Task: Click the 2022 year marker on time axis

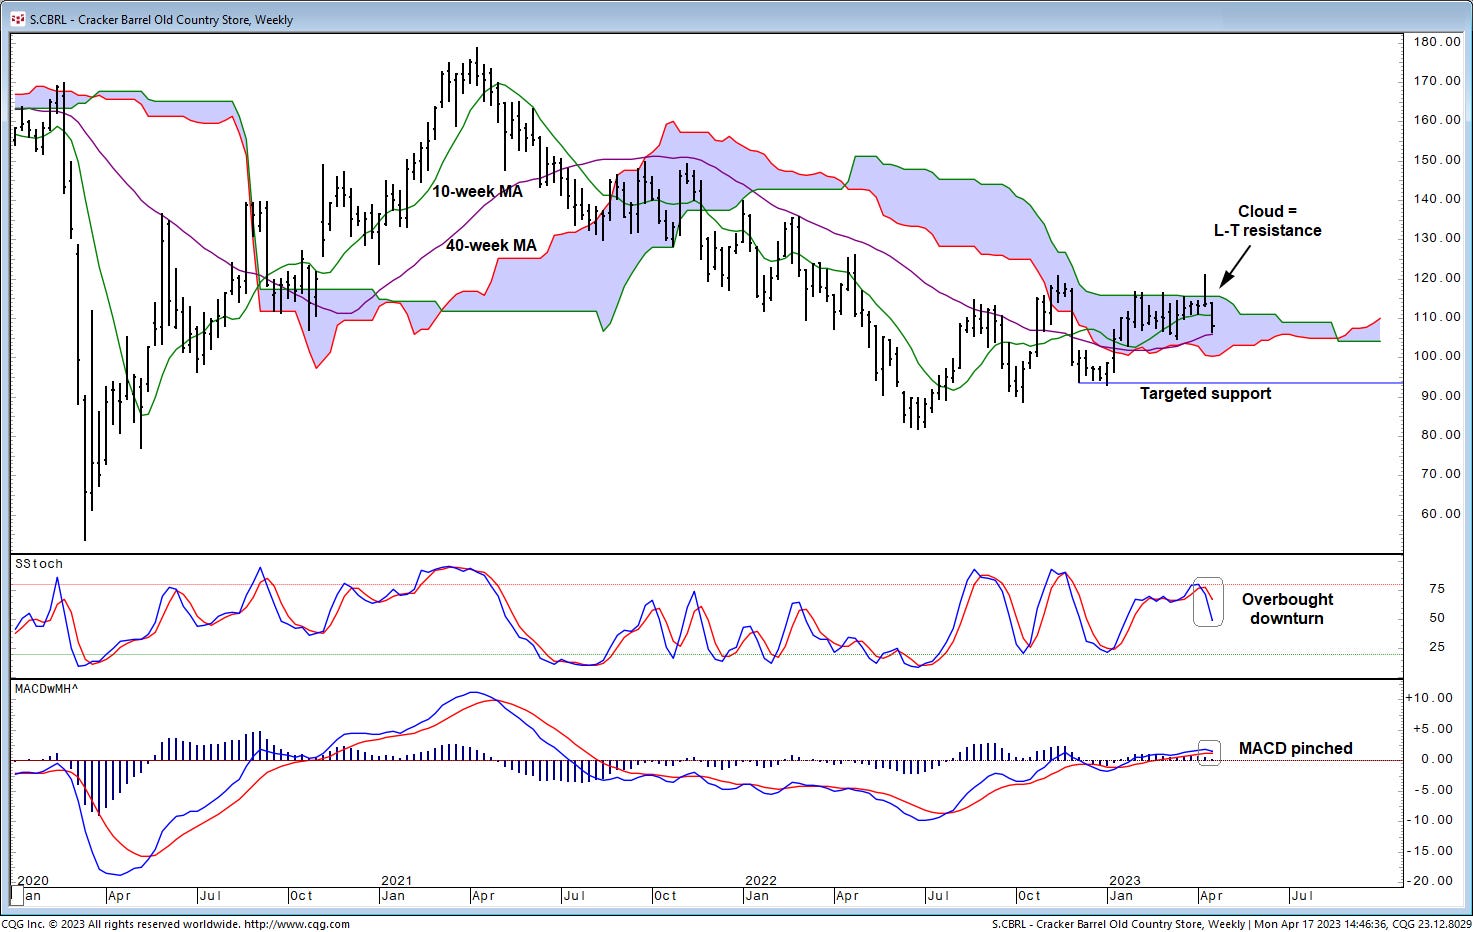Action: point(761,881)
